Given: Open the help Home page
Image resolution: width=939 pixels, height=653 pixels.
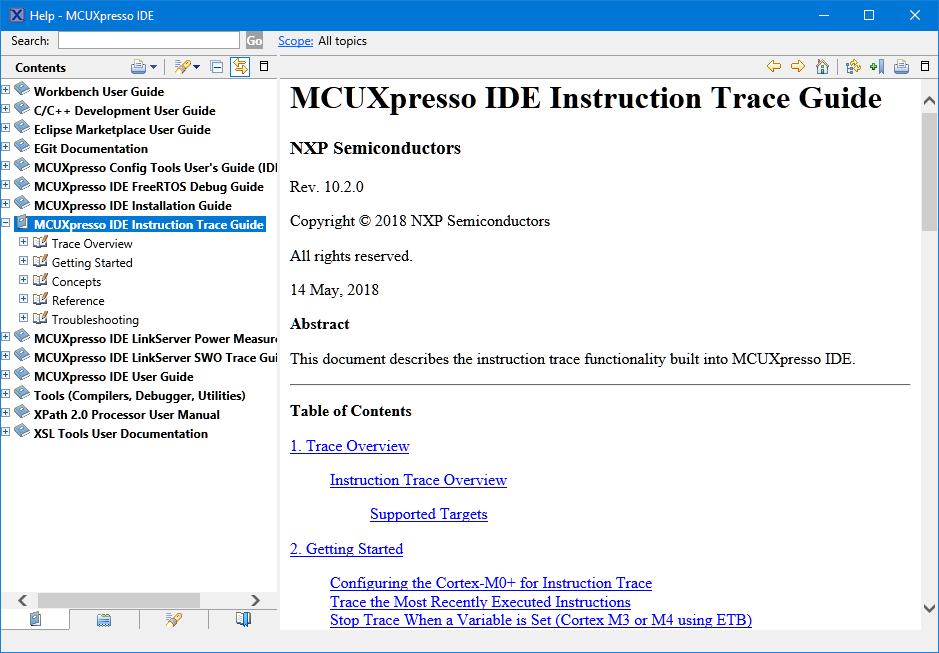Looking at the screenshot, I should click(x=822, y=67).
